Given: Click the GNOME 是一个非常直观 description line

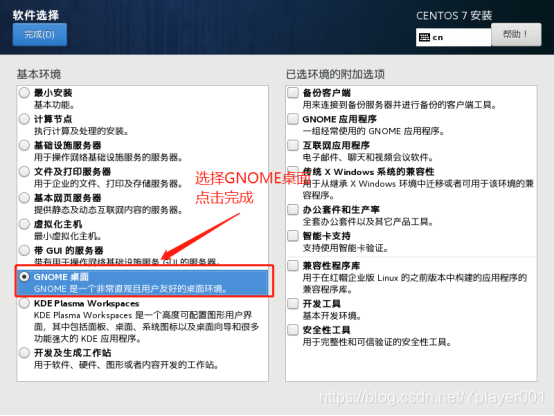Looking at the screenshot, I should click(131, 289).
